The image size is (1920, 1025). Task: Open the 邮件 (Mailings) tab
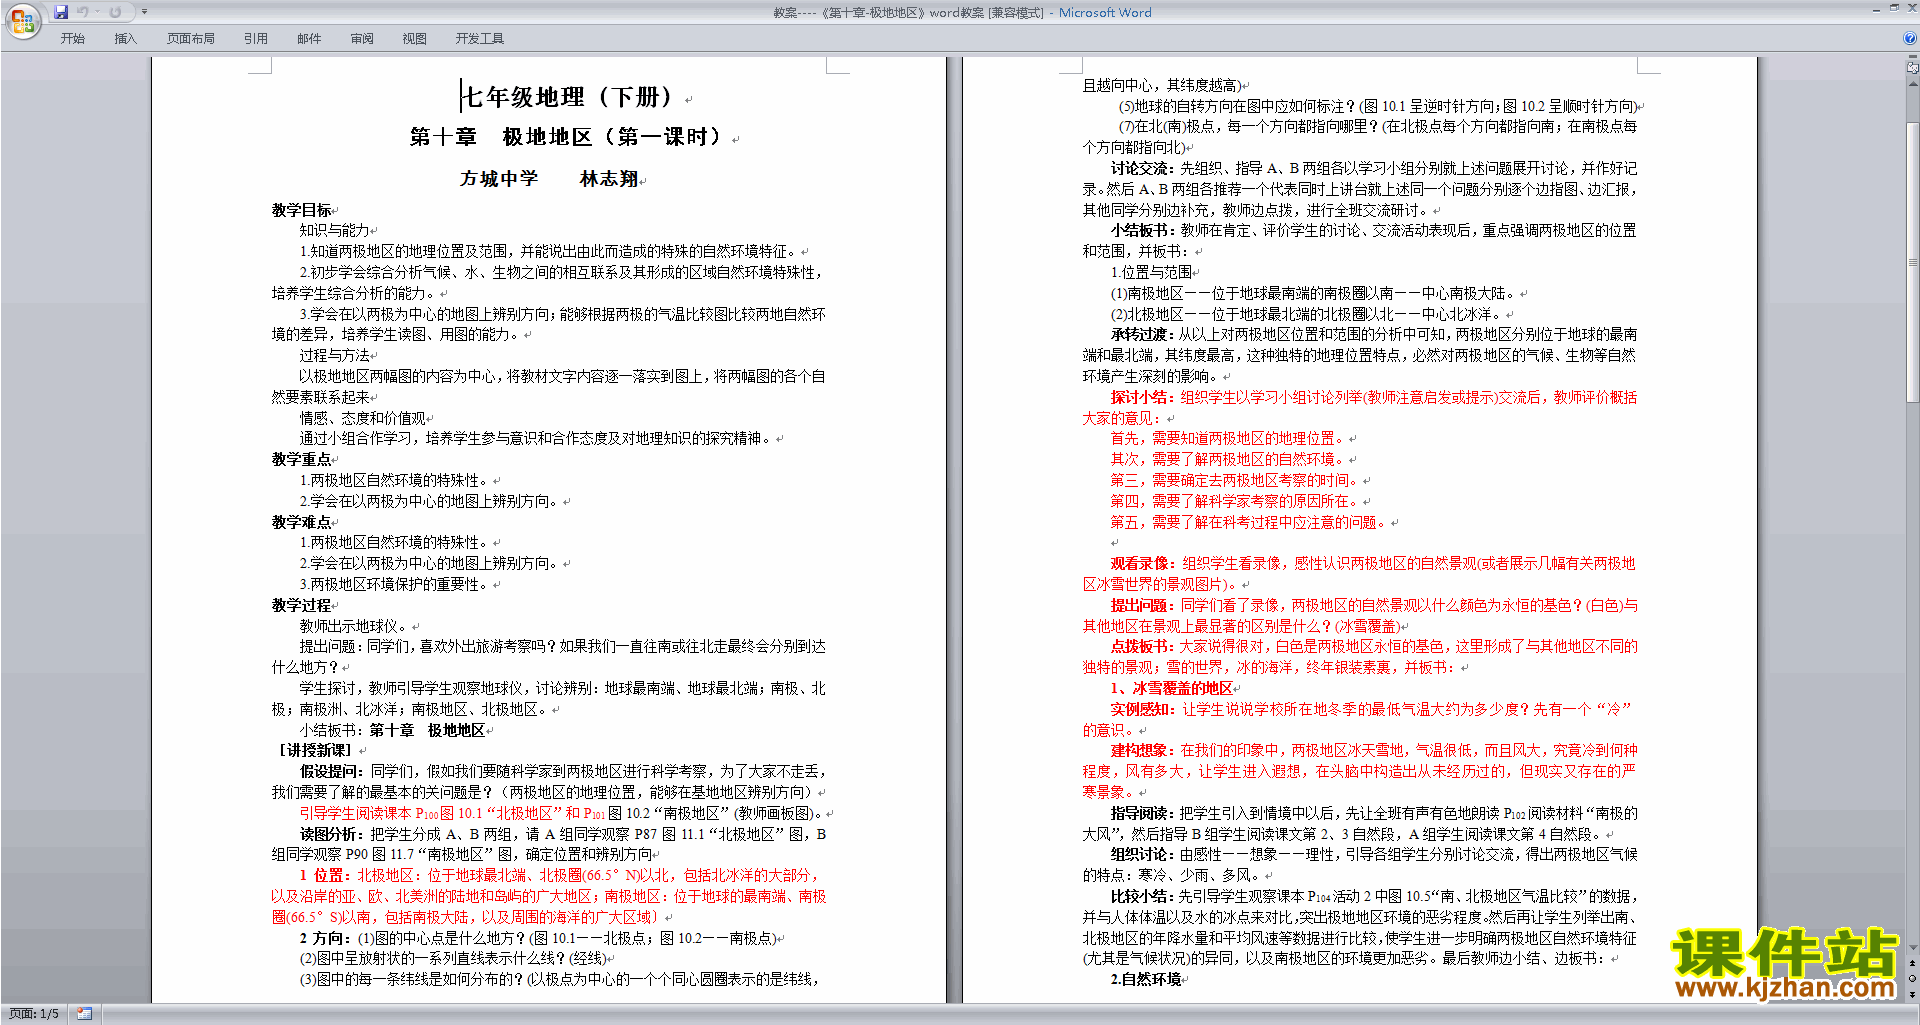(x=309, y=39)
